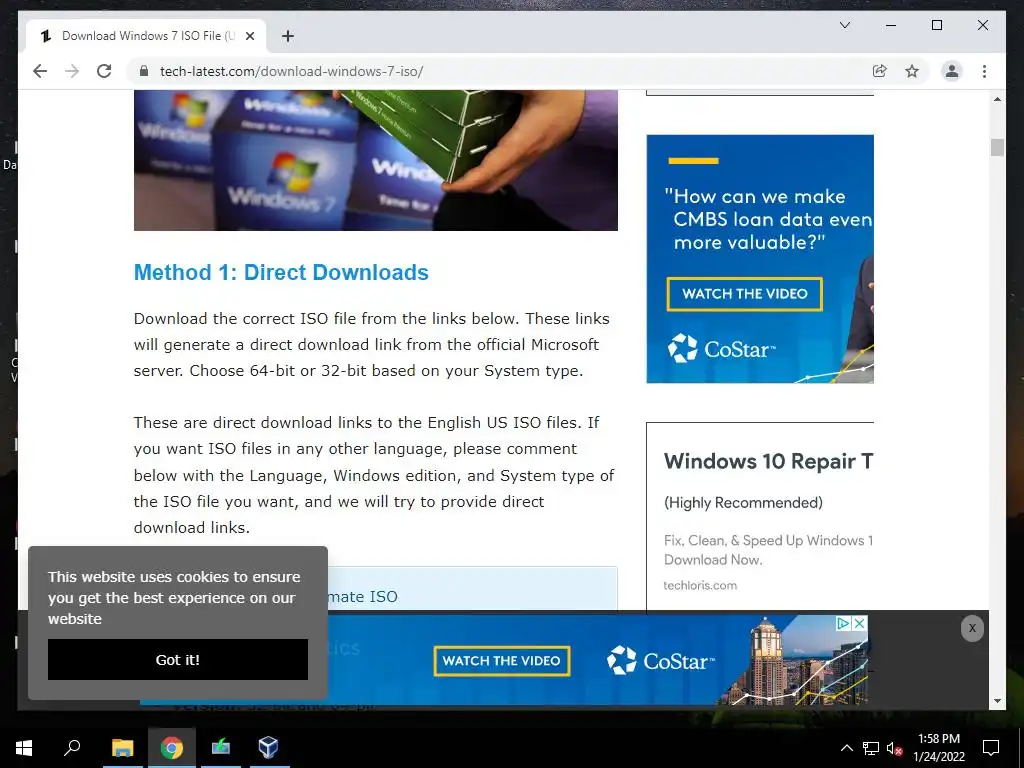Open the green arrow app in taskbar
The image size is (1024, 768).
point(220,747)
